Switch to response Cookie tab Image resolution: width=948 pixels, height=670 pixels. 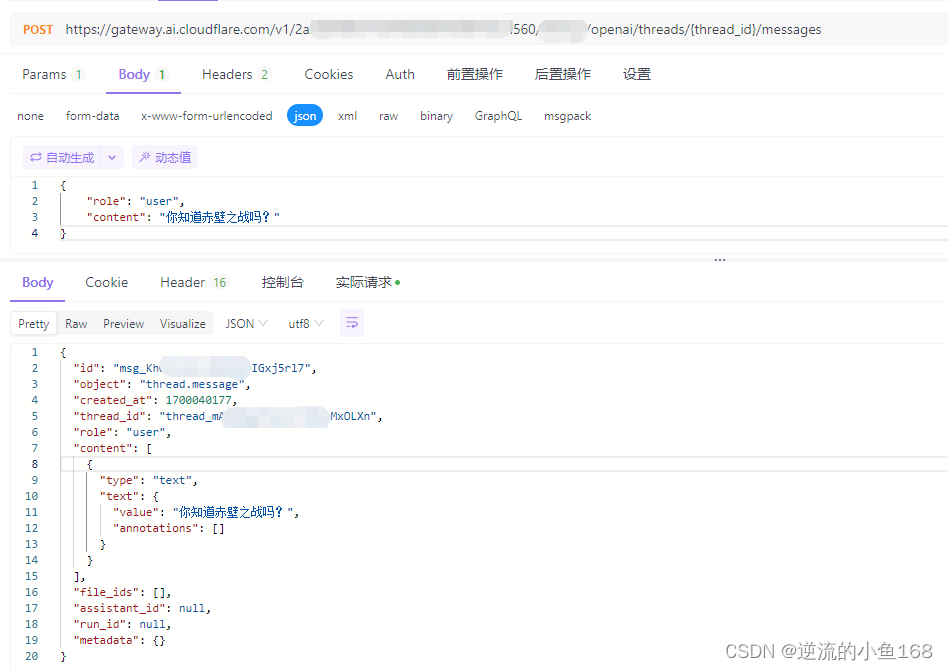click(x=106, y=282)
